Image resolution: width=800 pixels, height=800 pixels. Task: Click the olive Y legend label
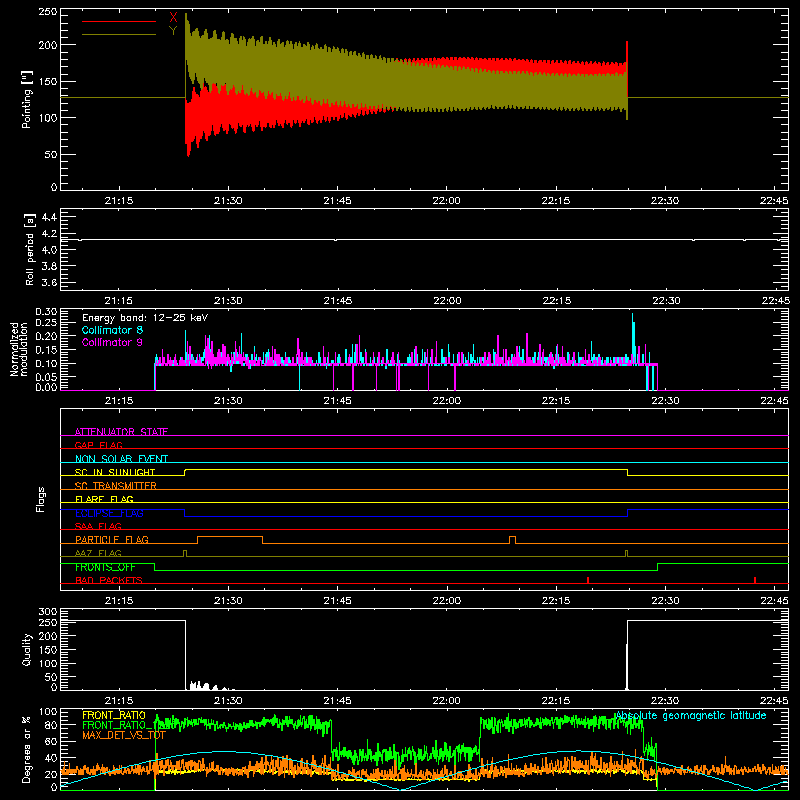tap(173, 31)
